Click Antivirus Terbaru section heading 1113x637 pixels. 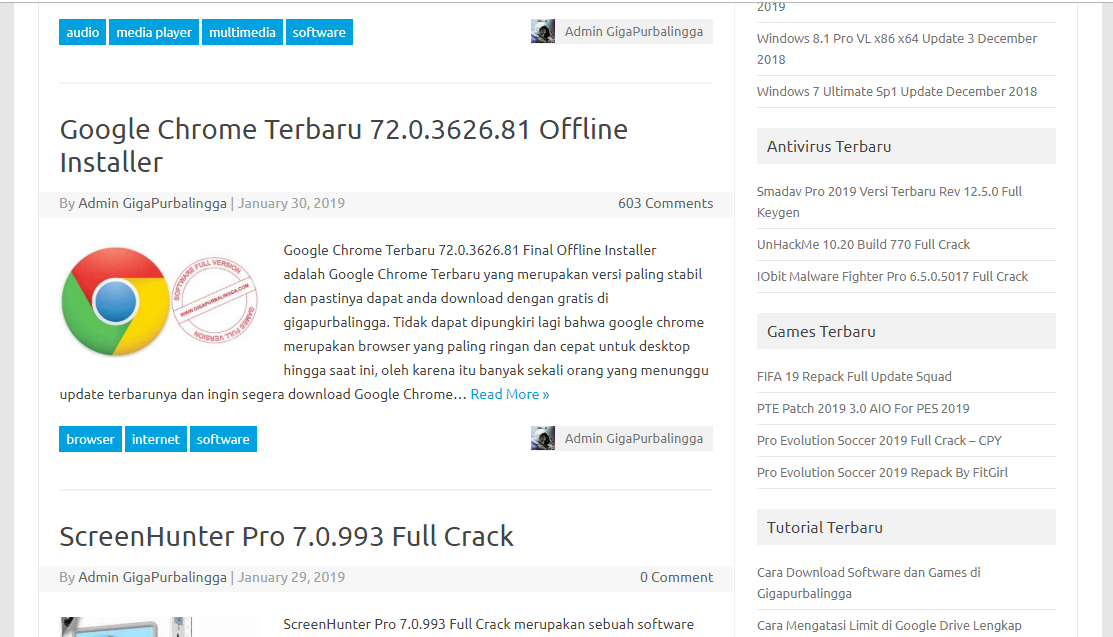tap(906, 146)
